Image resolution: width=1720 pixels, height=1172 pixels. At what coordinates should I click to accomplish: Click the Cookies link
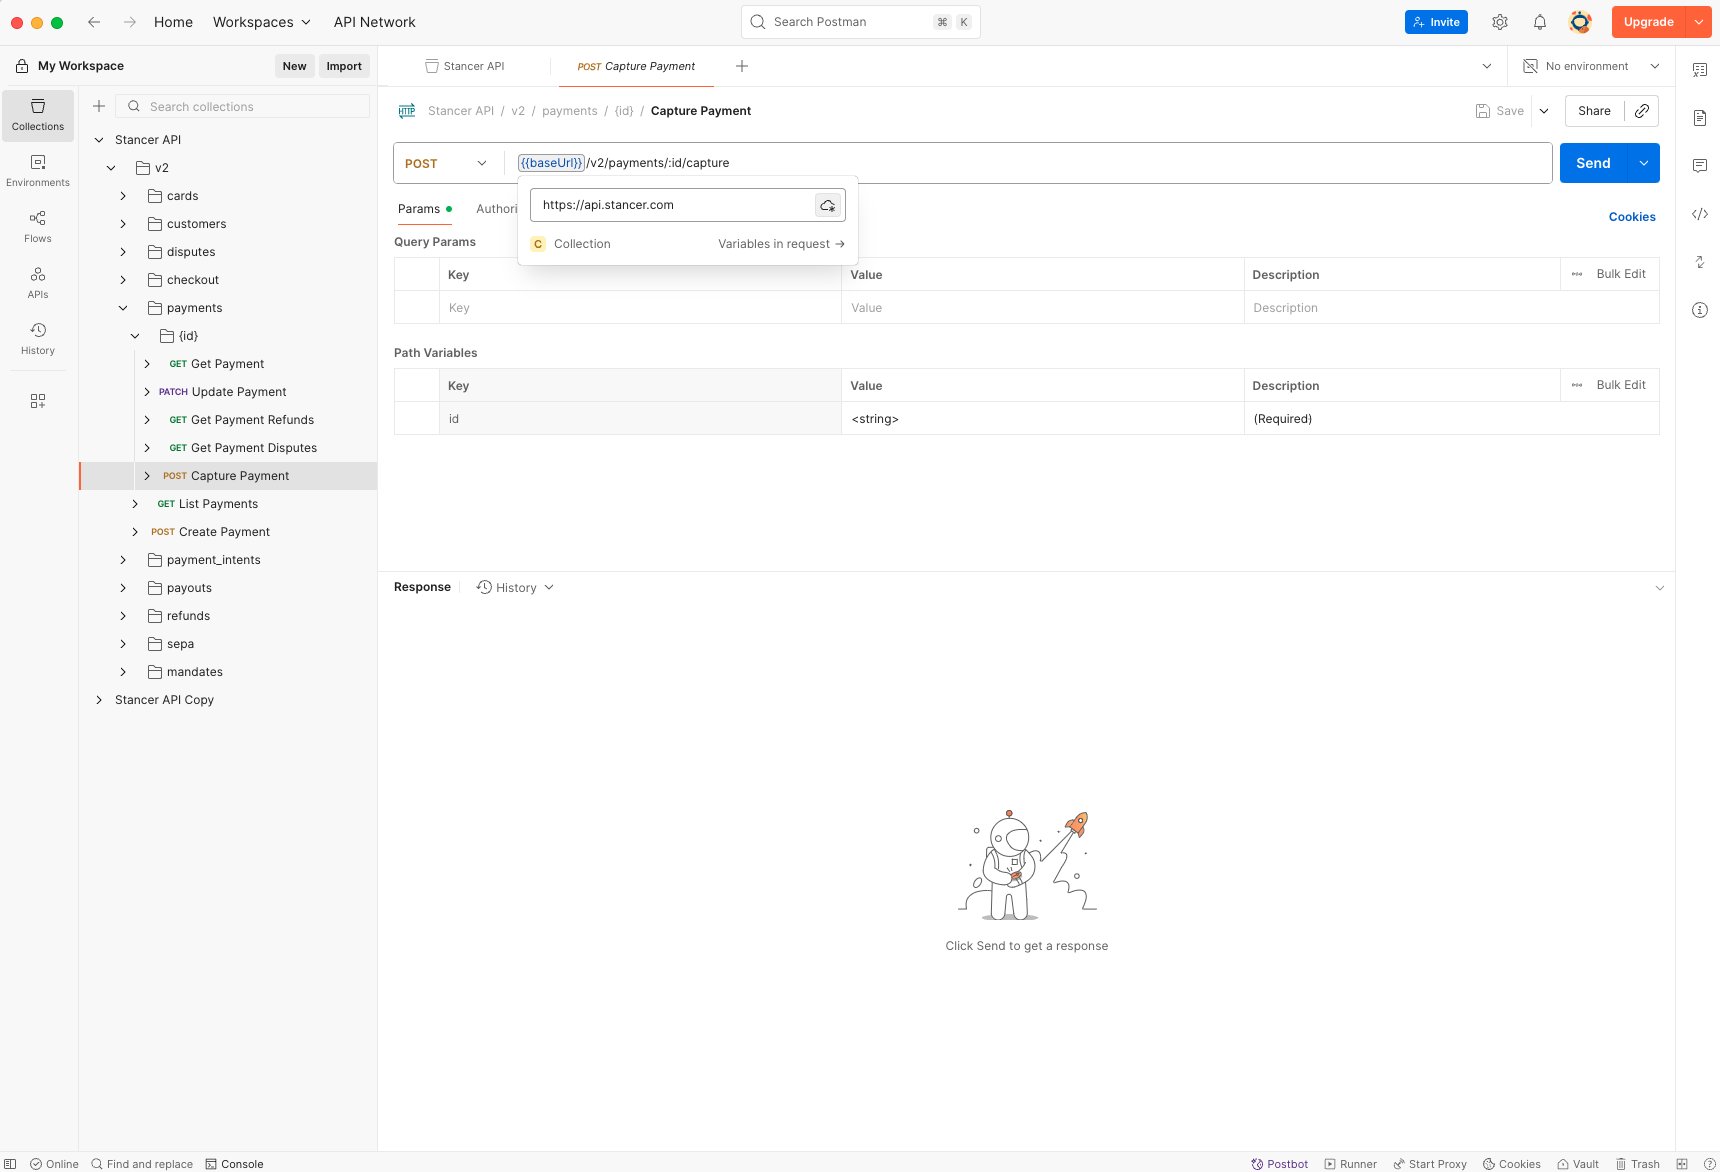click(1632, 217)
